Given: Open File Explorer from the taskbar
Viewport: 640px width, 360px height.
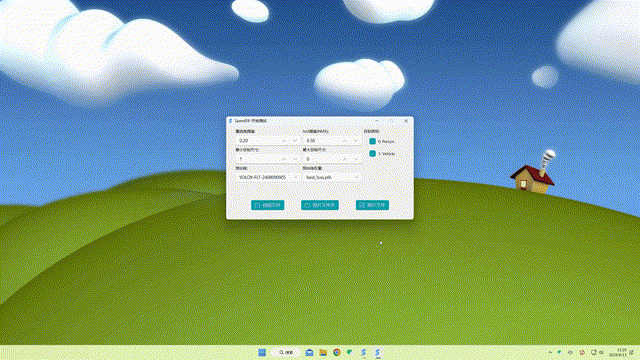Looking at the screenshot, I should 323,352.
